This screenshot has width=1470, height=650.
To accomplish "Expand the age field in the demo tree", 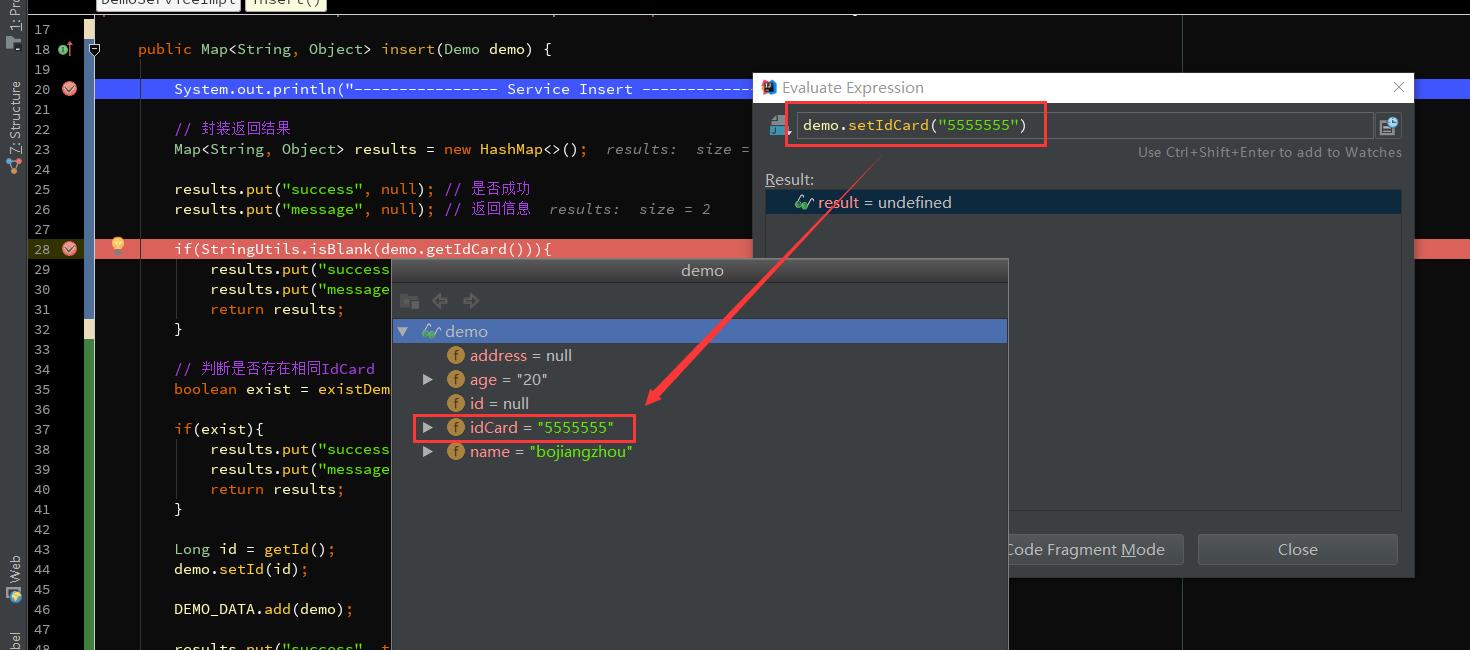I will [428, 379].
